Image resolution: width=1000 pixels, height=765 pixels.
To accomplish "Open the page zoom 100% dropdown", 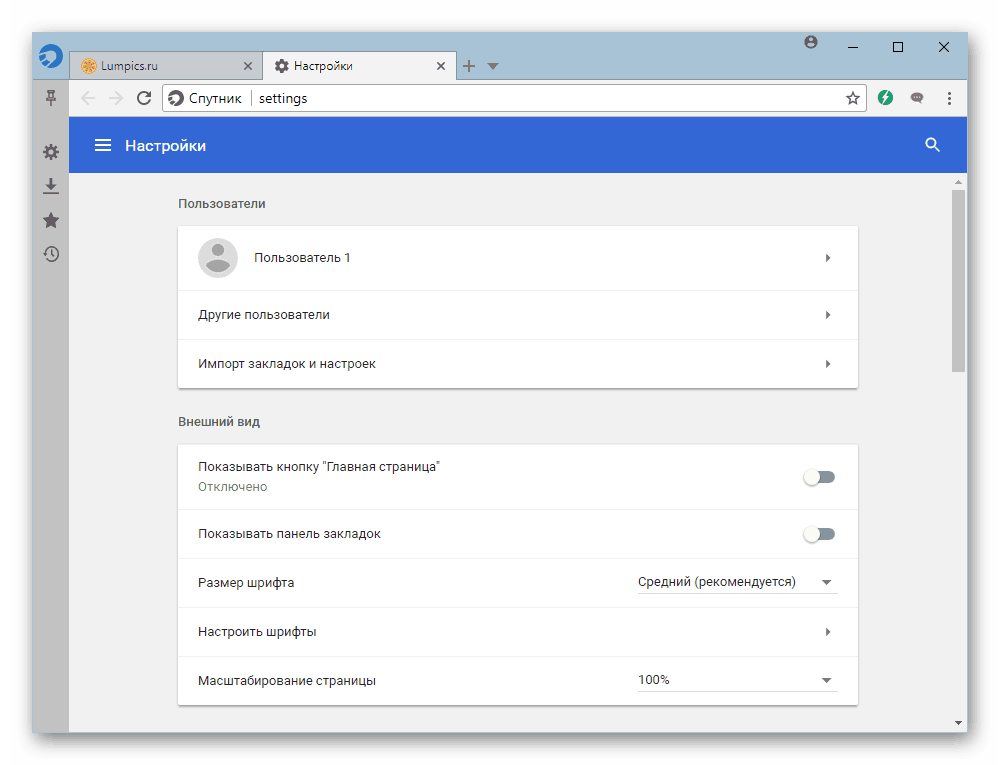I will (x=737, y=680).
